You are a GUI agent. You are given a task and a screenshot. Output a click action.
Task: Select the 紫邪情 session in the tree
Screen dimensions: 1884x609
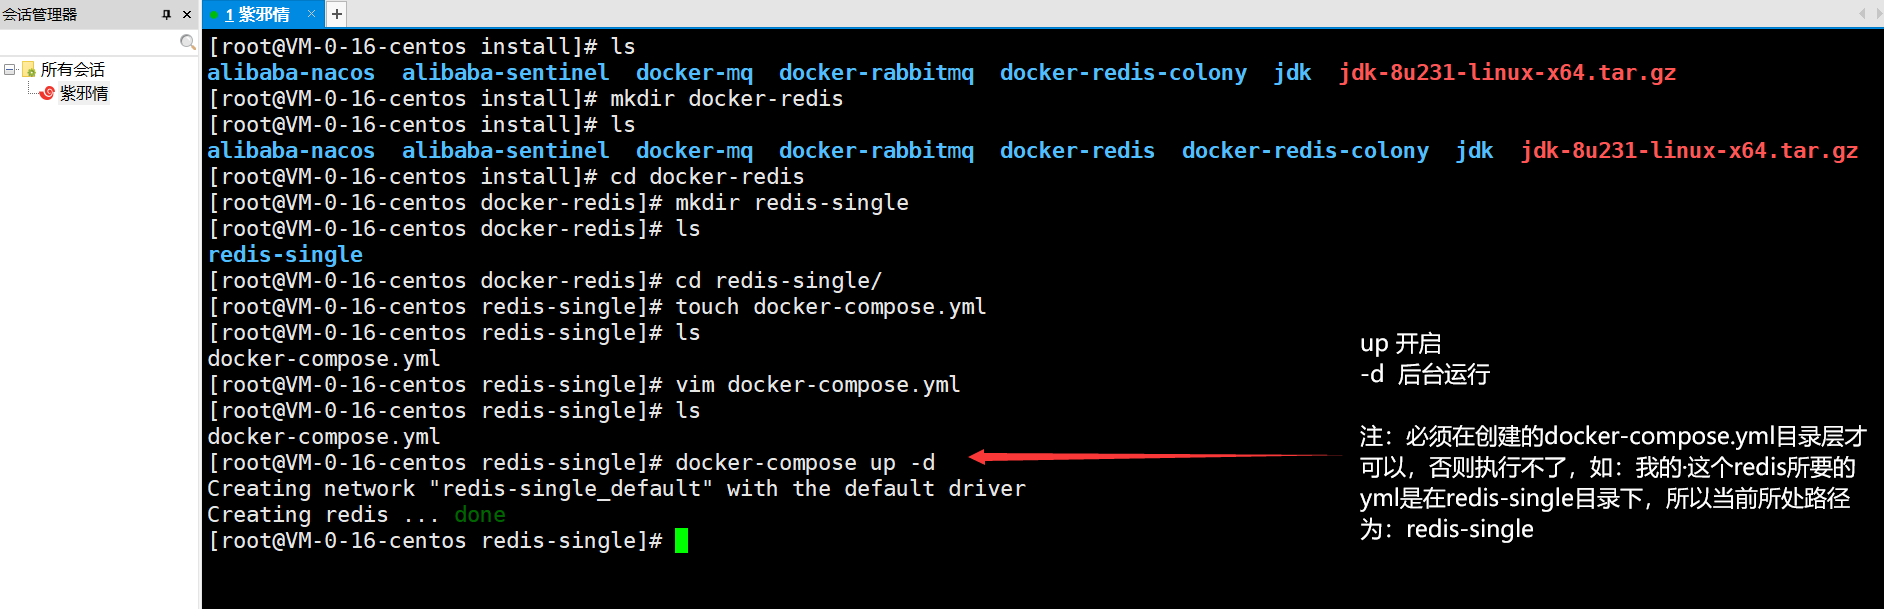pos(84,93)
